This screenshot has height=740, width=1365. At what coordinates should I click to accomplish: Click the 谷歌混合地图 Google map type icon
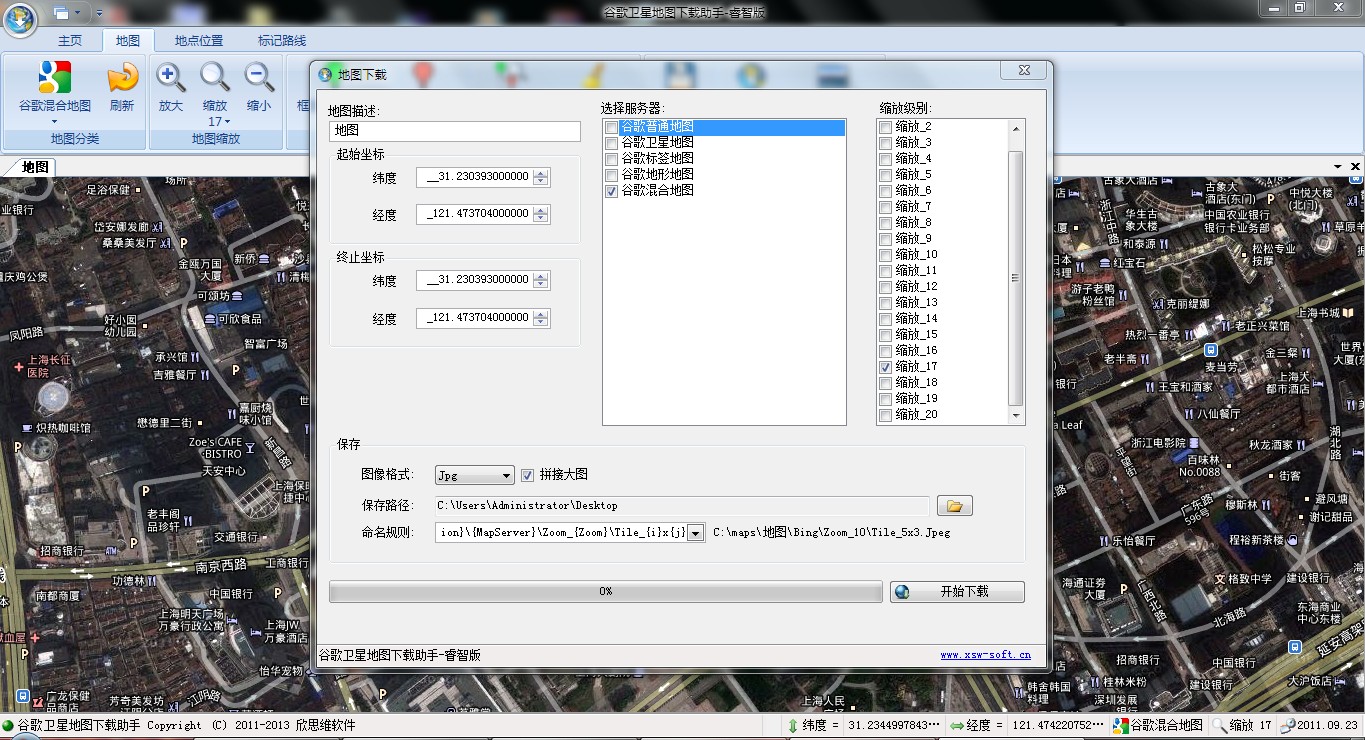click(54, 77)
